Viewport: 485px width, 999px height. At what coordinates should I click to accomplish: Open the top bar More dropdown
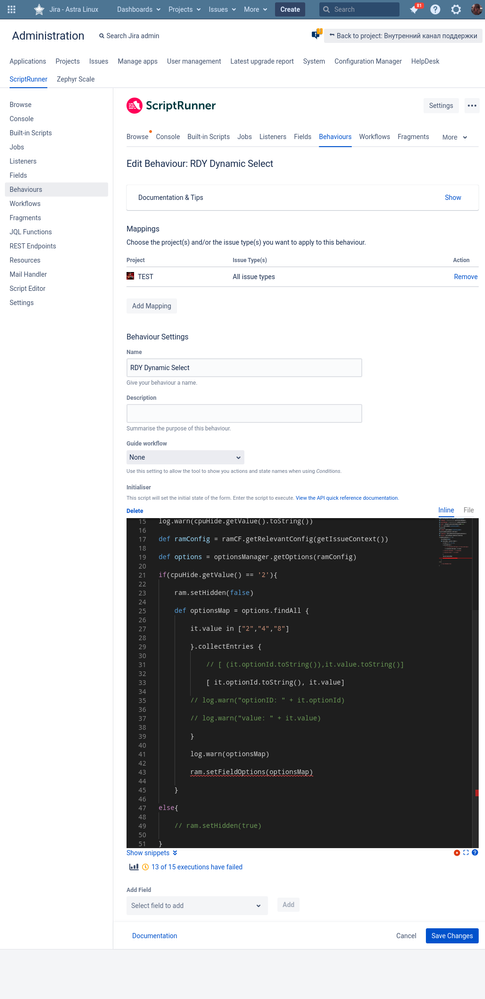256,10
